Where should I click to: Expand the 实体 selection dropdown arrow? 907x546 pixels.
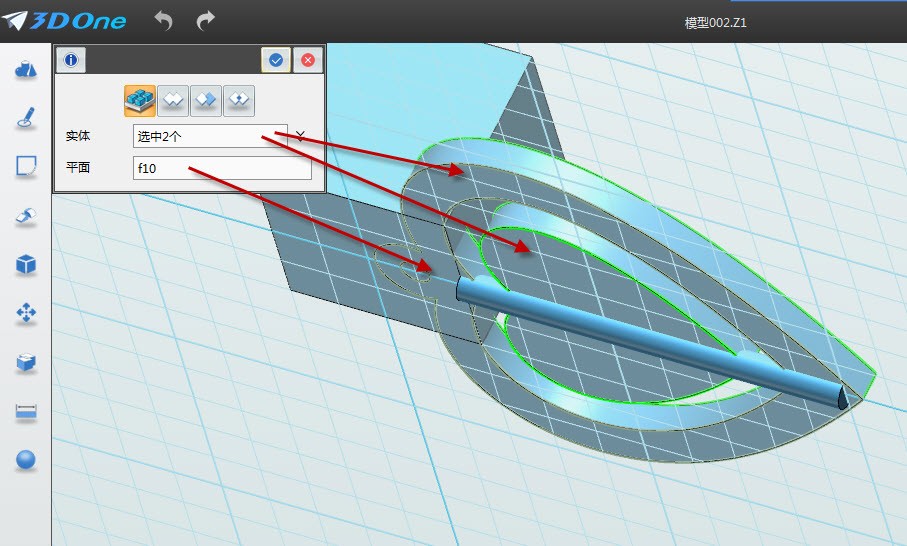[x=299, y=135]
